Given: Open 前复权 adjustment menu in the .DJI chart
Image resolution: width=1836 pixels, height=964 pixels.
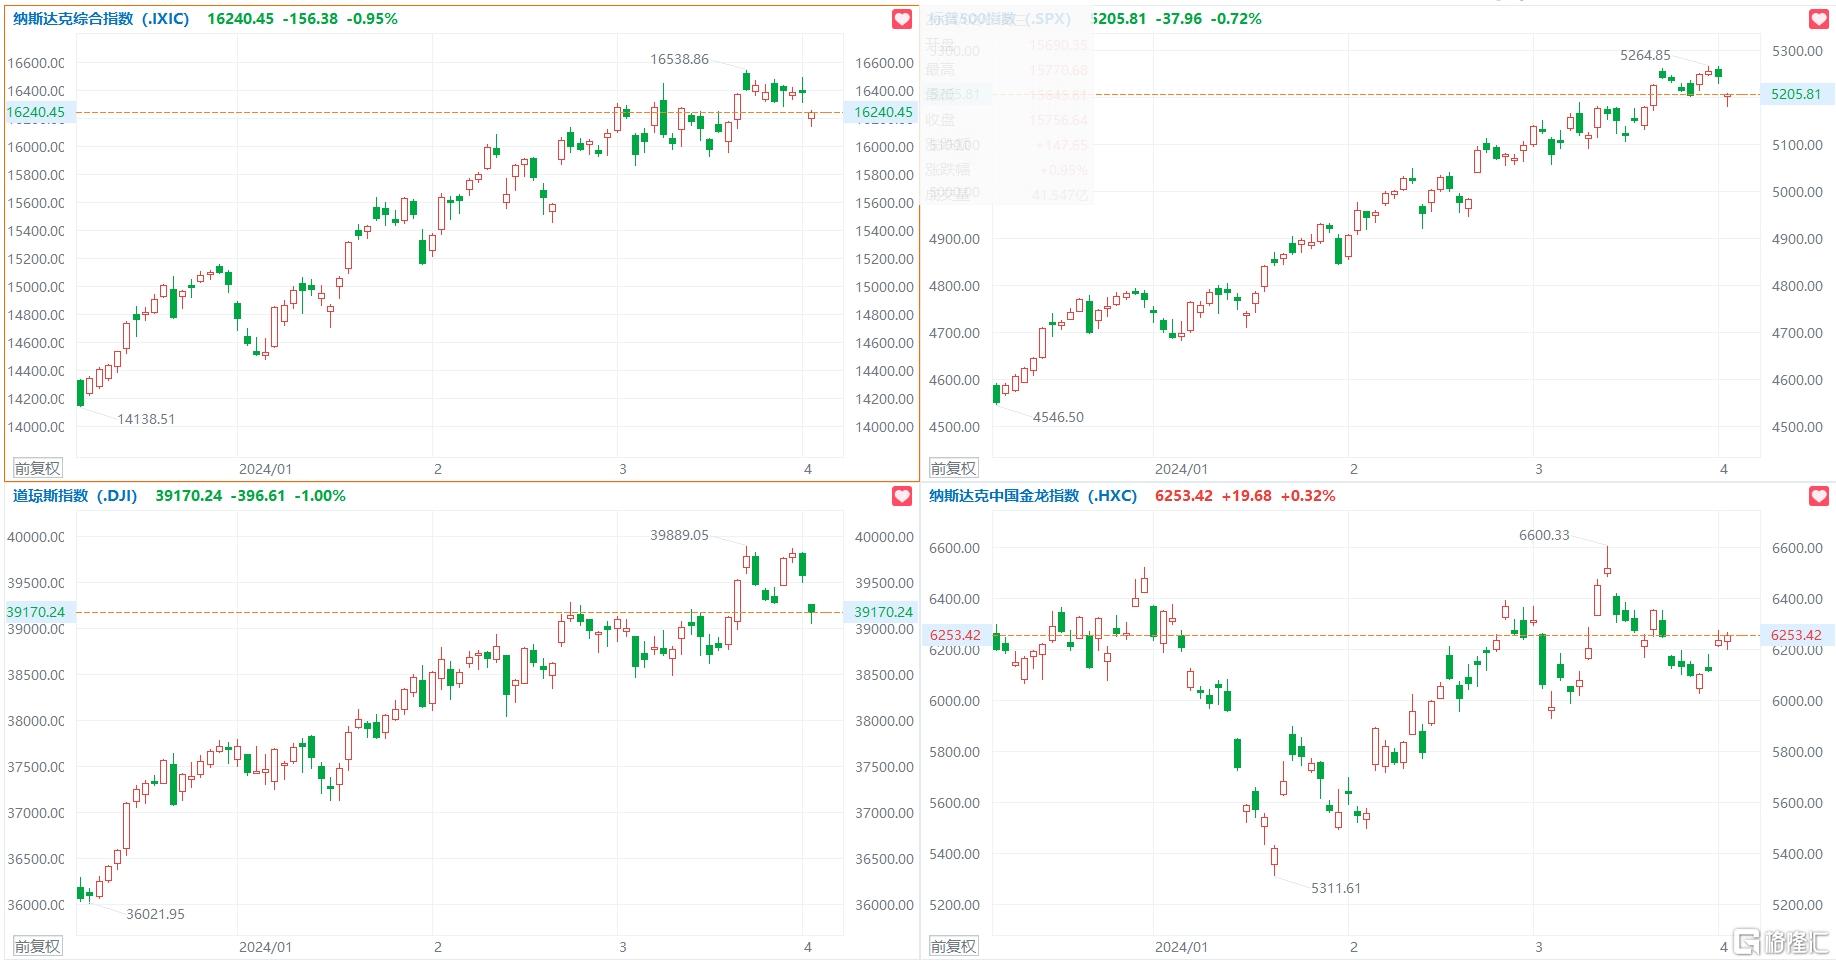Looking at the screenshot, I should tap(37, 946).
